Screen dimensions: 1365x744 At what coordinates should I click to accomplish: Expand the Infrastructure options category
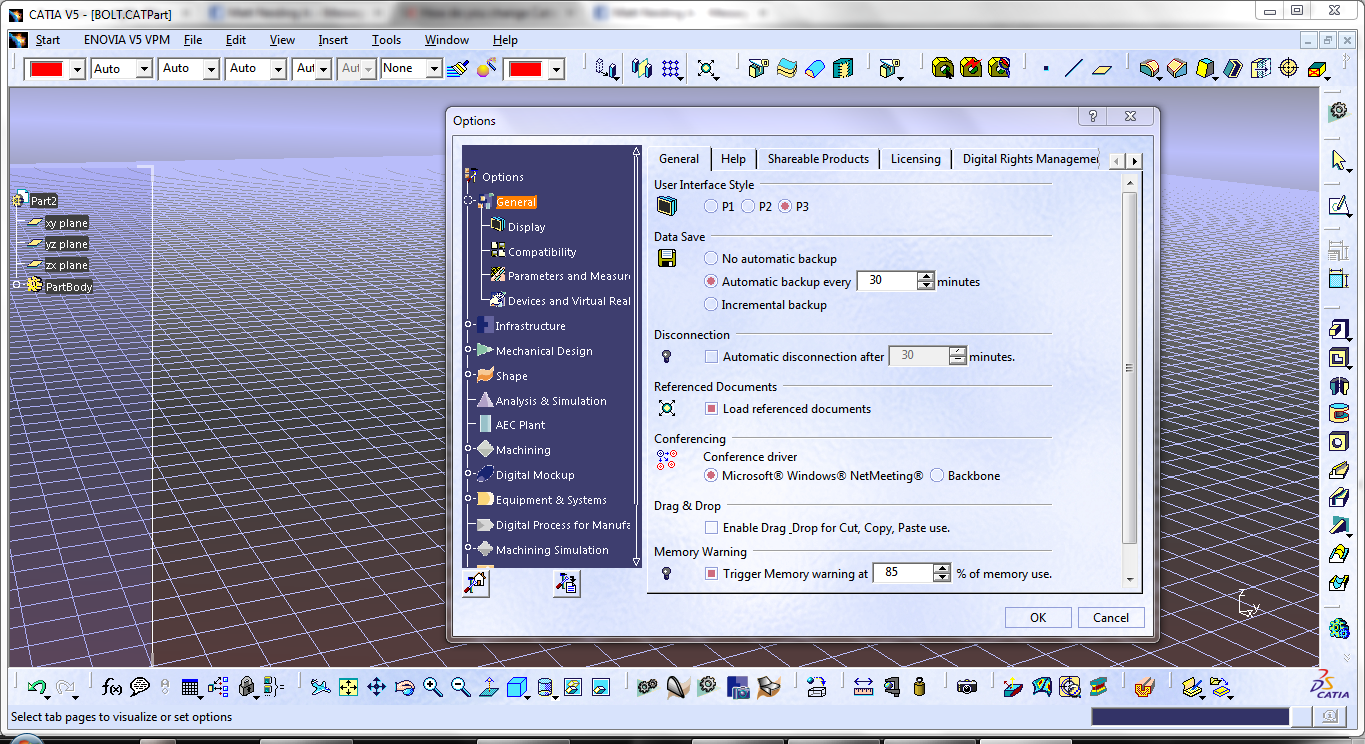coord(469,325)
